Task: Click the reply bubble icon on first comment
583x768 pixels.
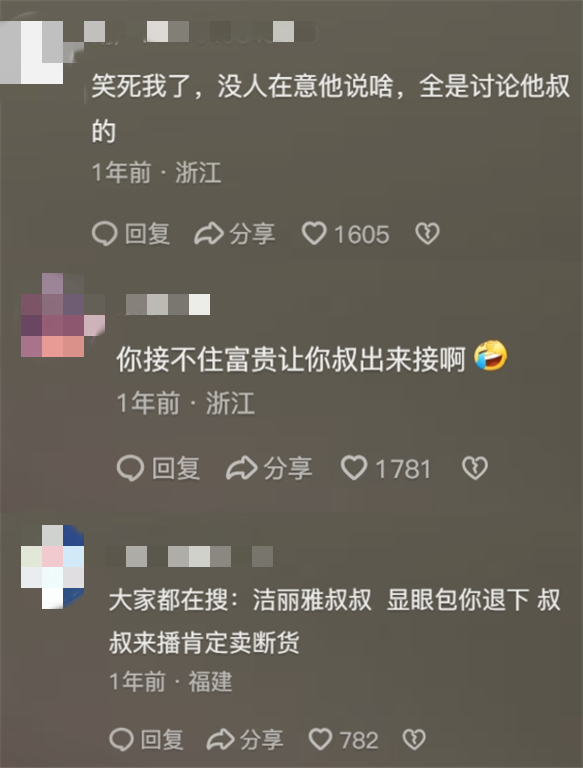Action: pos(104,234)
